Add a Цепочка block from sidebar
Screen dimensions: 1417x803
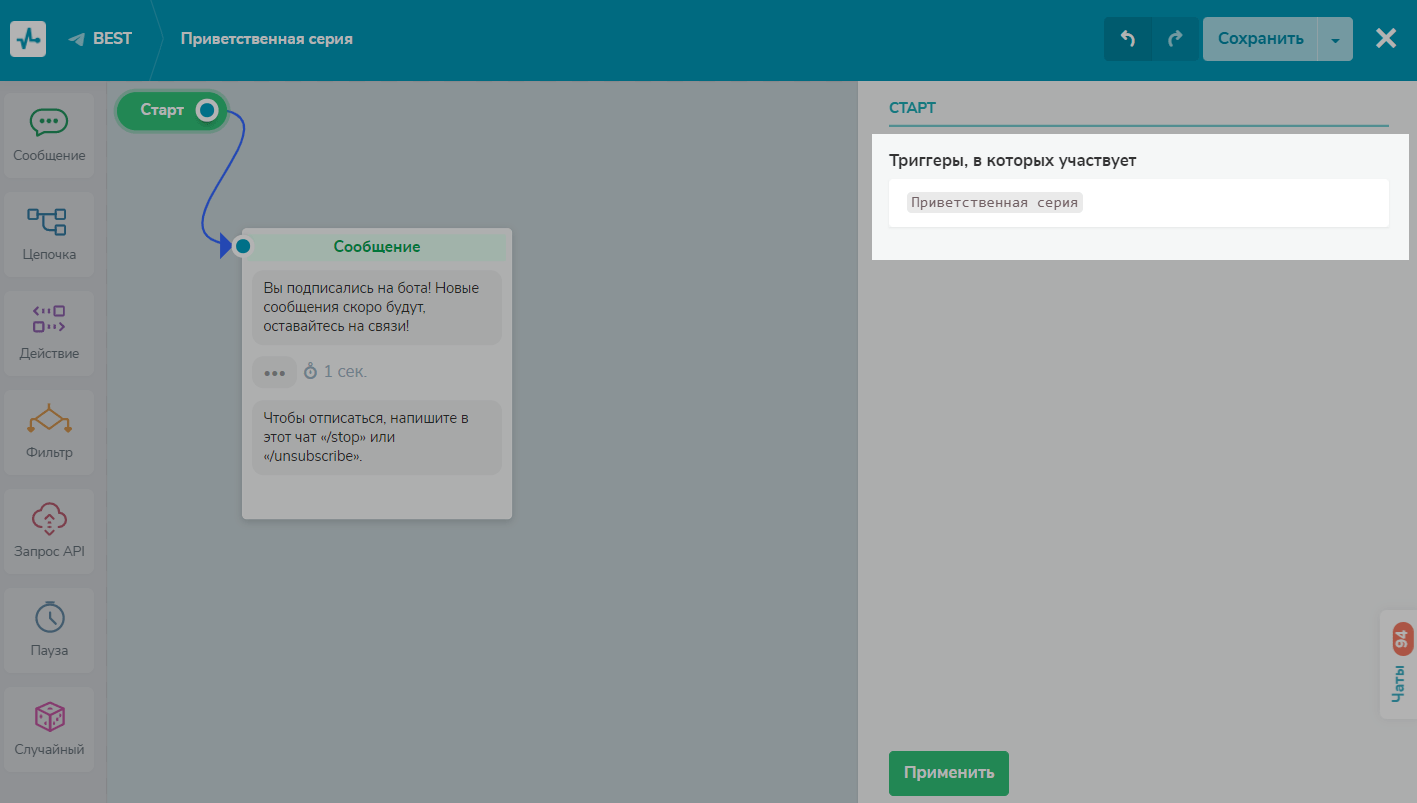coord(49,235)
